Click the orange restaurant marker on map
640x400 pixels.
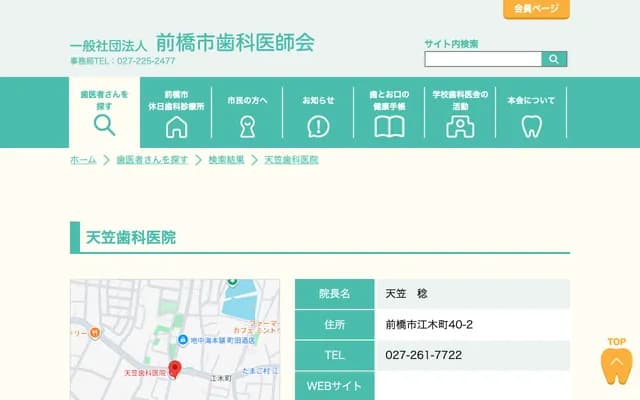click(95, 333)
